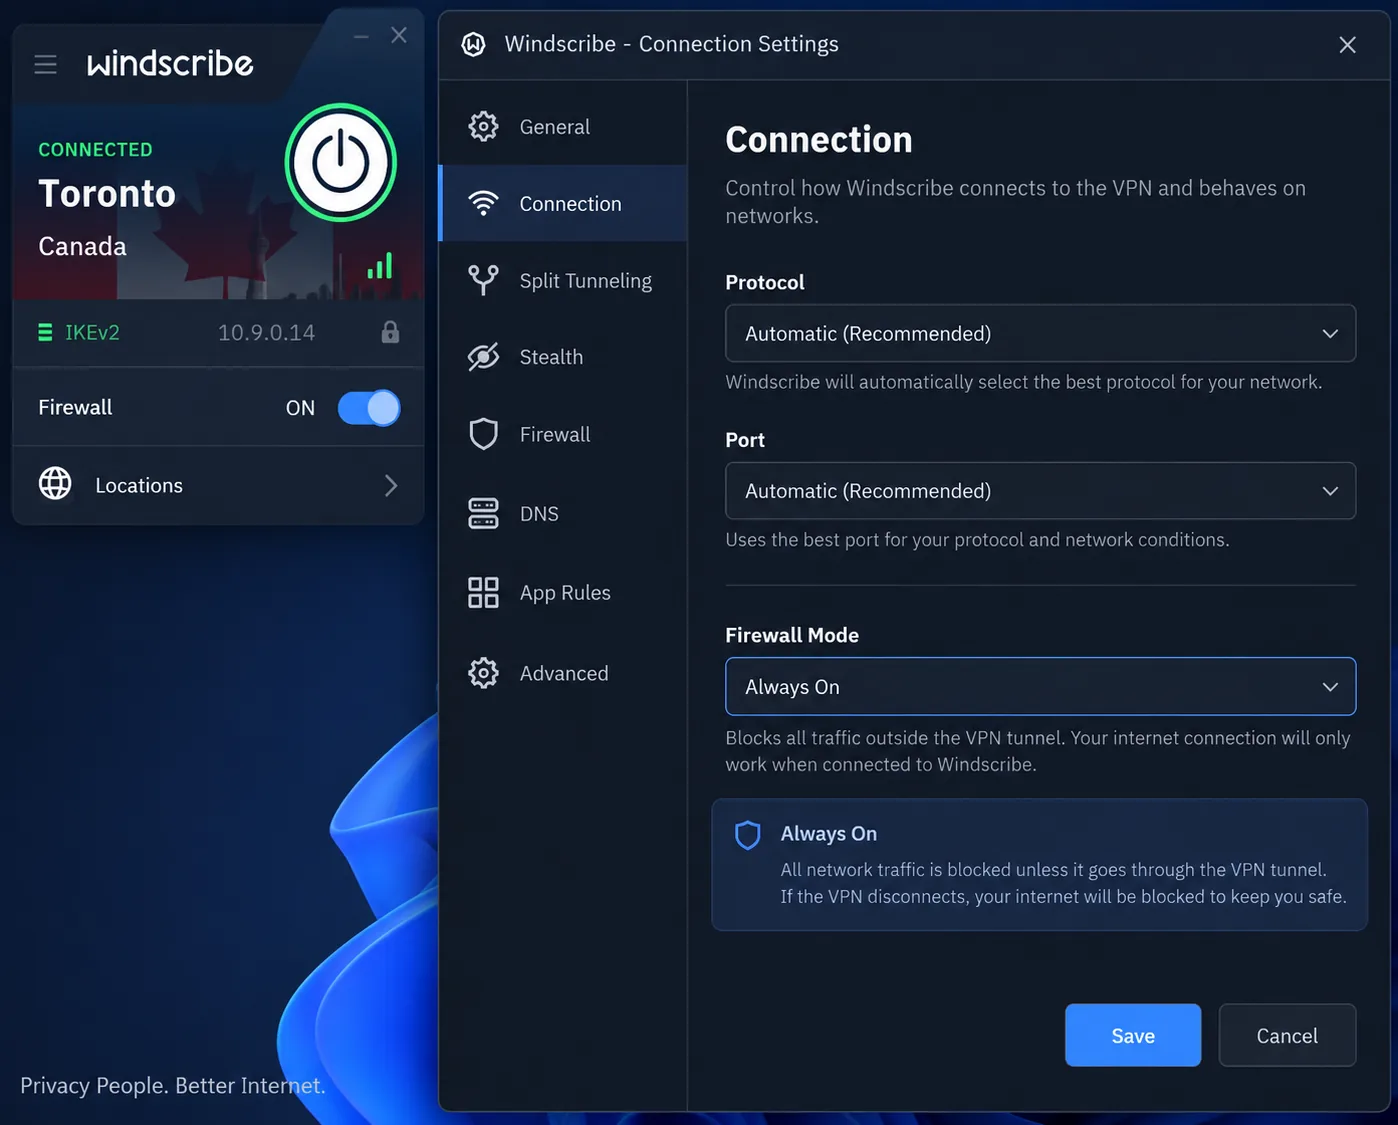Screen dimensions: 1398x1125
Task: Click the green IKEv2 protocol icon
Action: click(x=45, y=332)
